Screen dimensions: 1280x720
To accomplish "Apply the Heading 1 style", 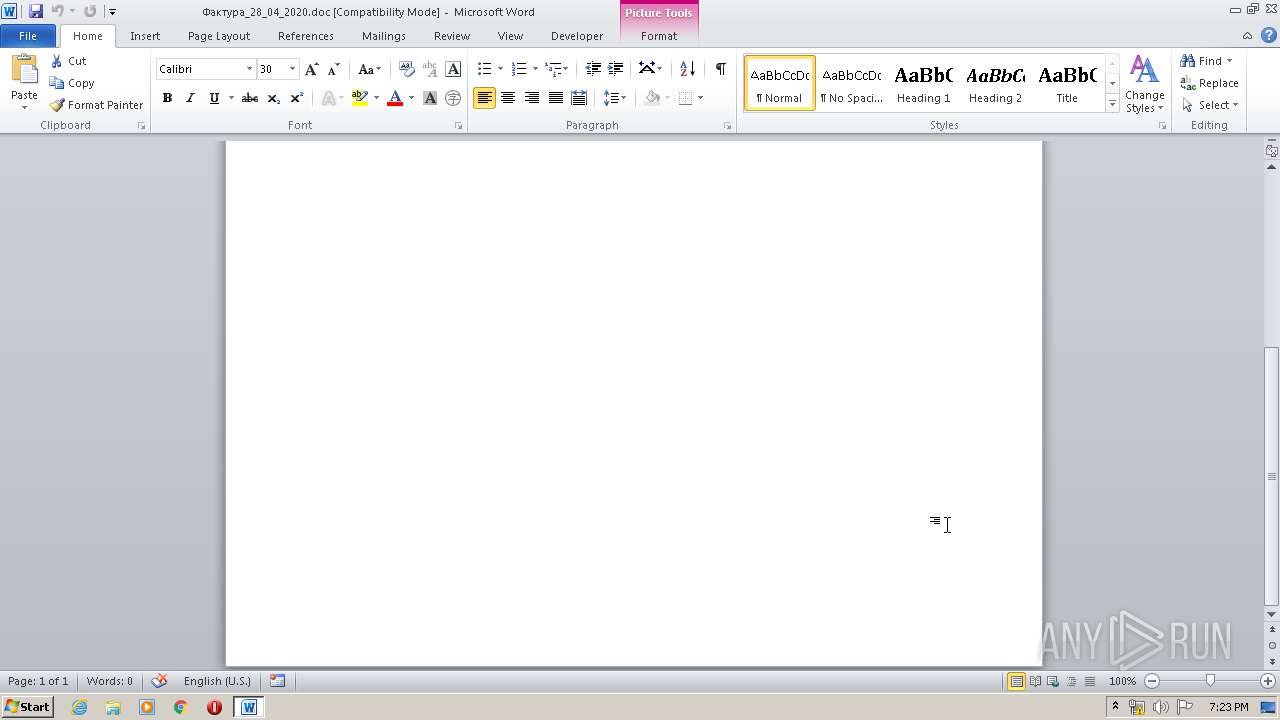I will 923,83.
